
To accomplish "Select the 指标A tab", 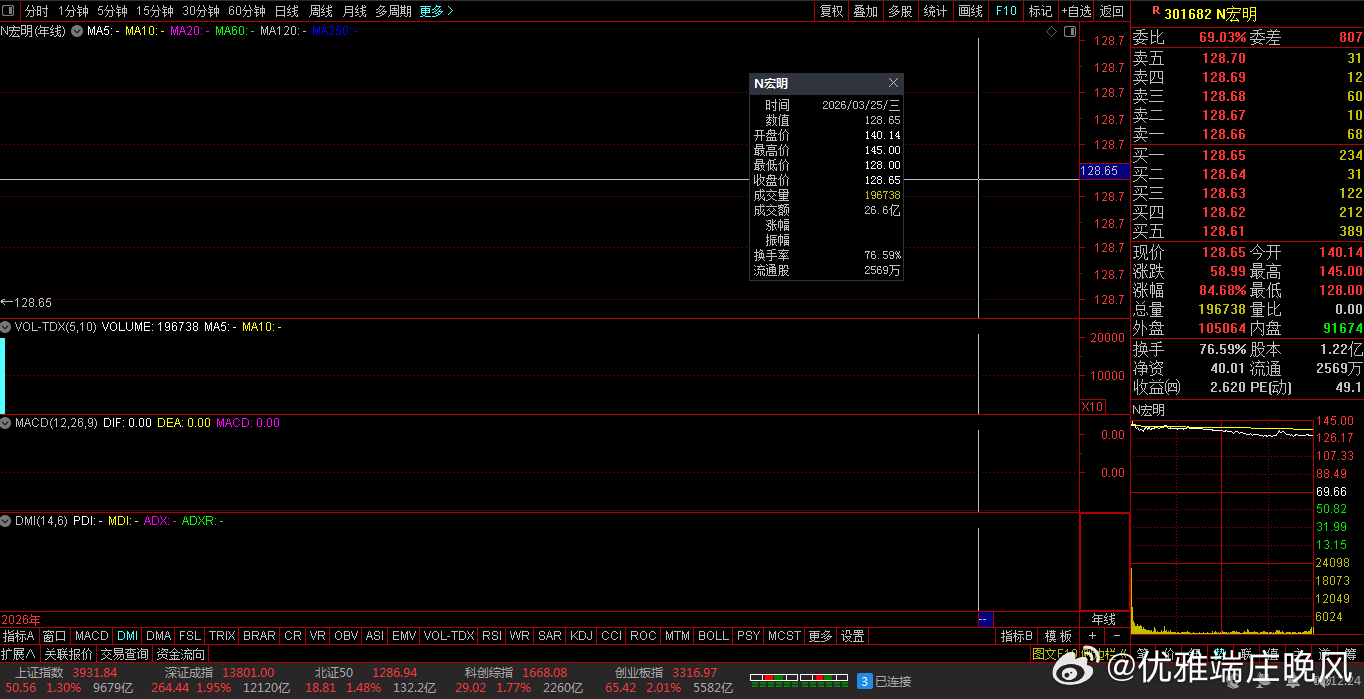I will (x=18, y=636).
